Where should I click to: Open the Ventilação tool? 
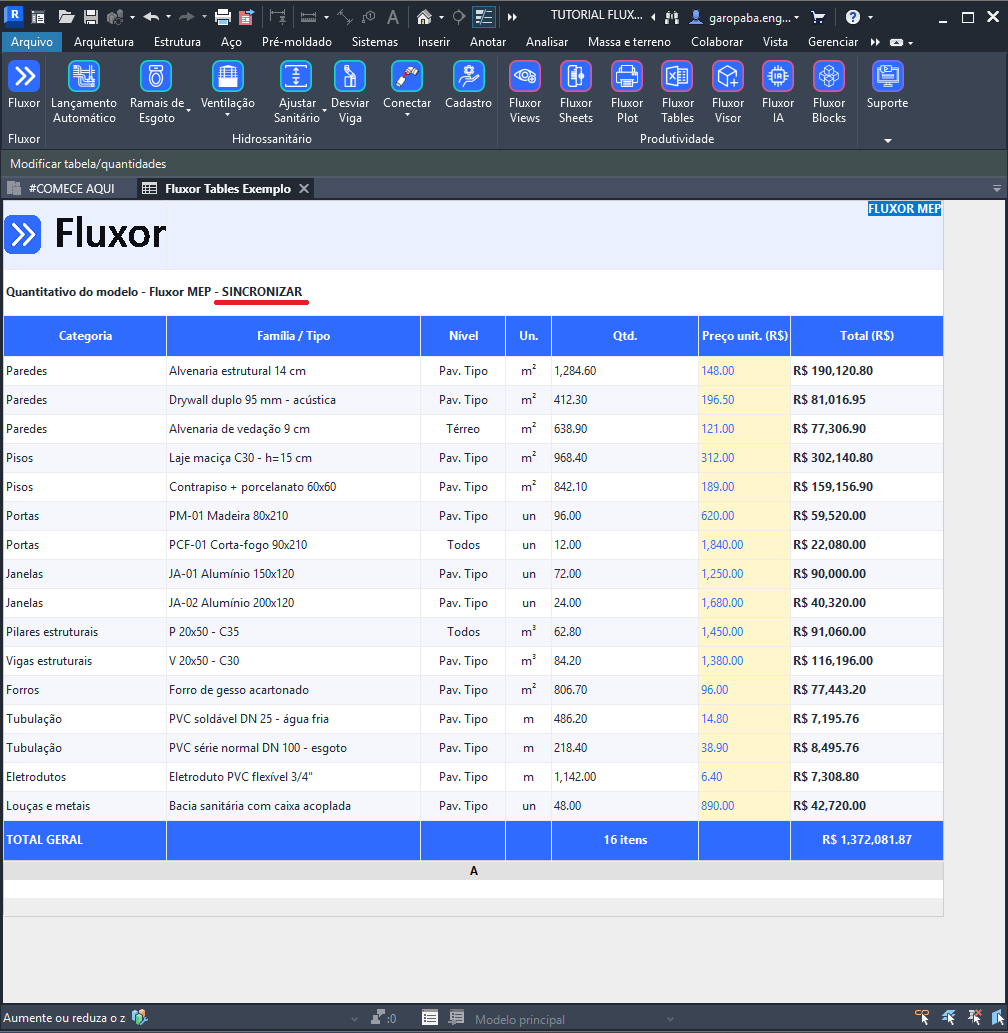[227, 85]
